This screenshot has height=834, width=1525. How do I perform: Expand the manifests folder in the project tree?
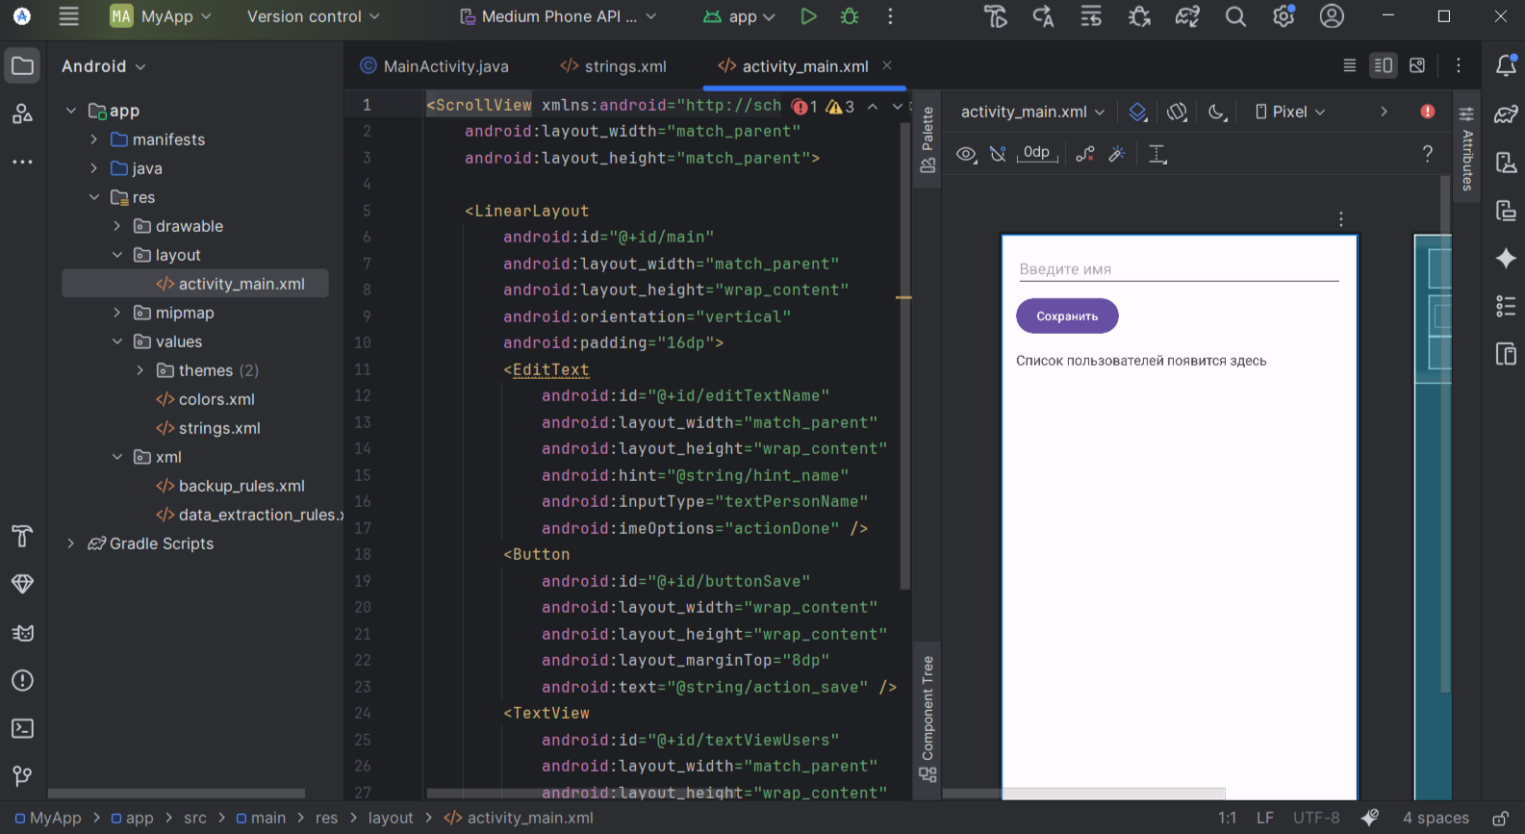[x=94, y=140]
